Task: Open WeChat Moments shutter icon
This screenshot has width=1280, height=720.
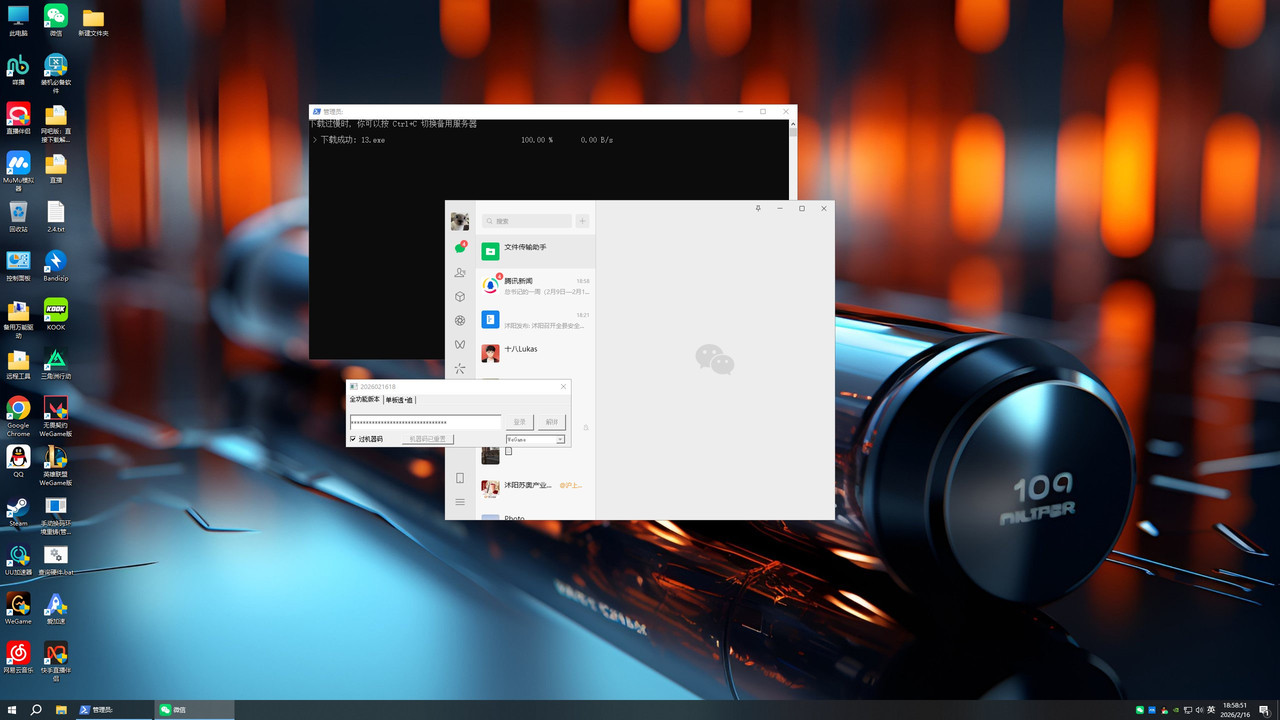Action: [460, 321]
